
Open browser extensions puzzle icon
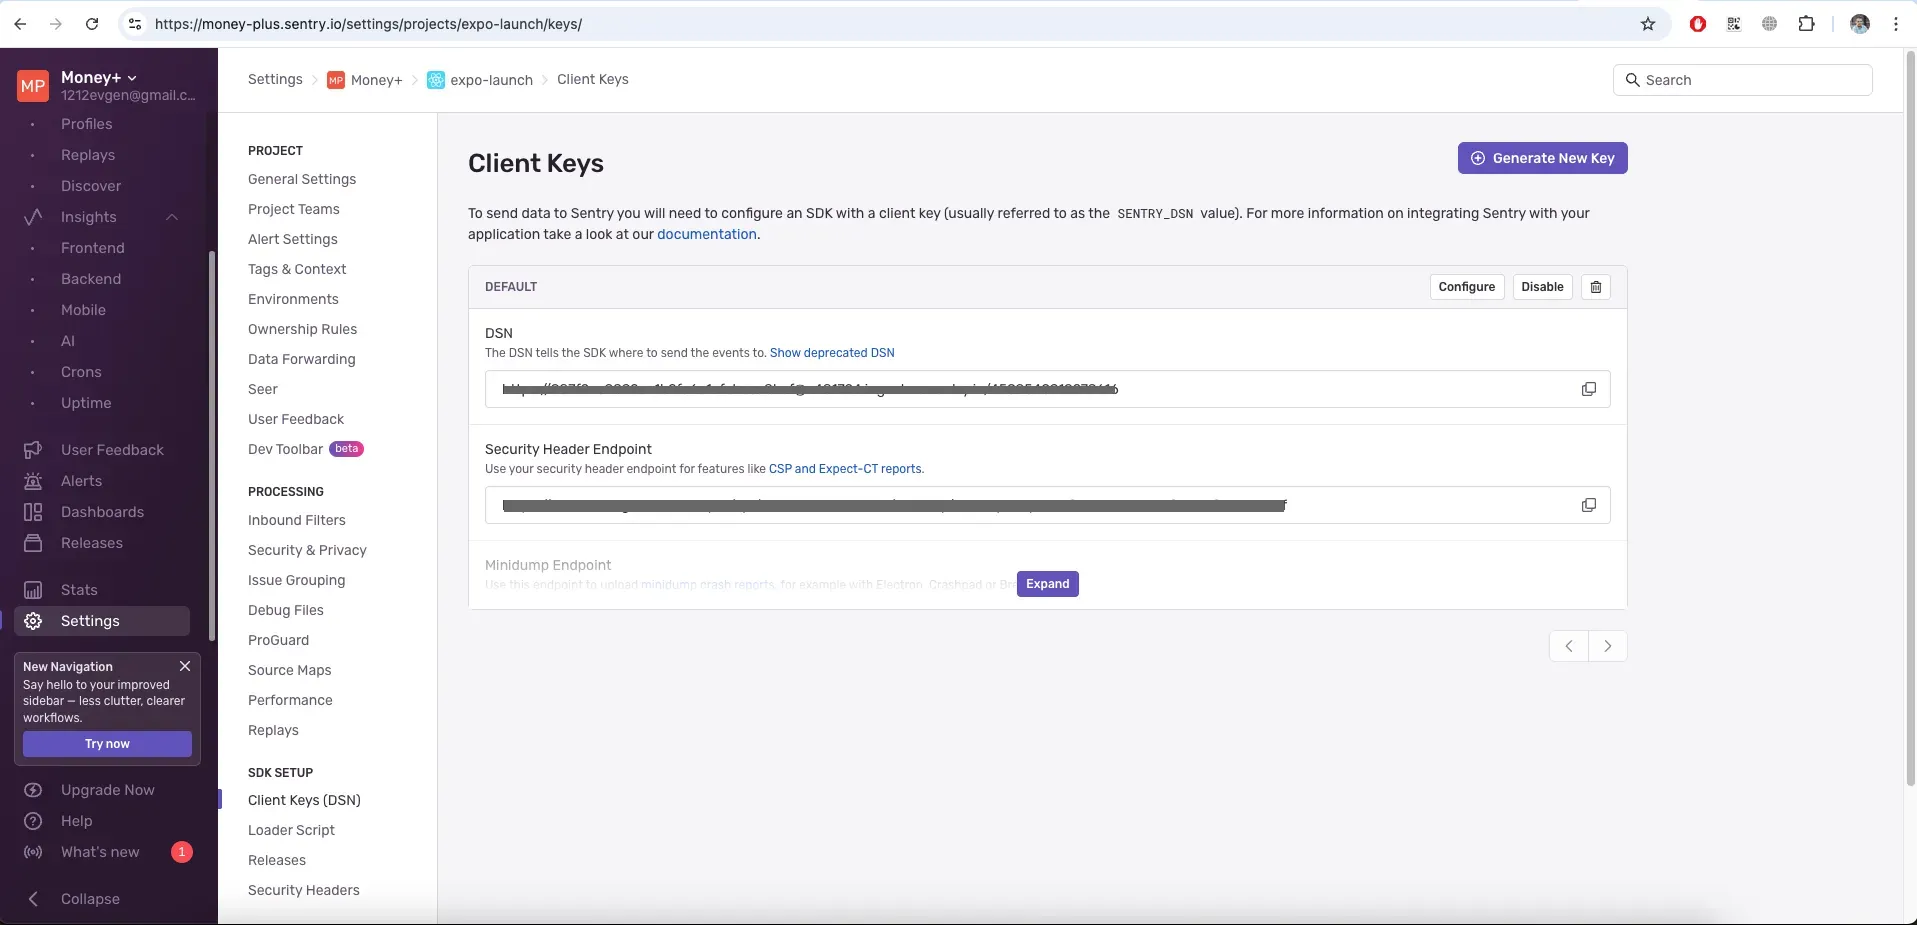[1806, 24]
